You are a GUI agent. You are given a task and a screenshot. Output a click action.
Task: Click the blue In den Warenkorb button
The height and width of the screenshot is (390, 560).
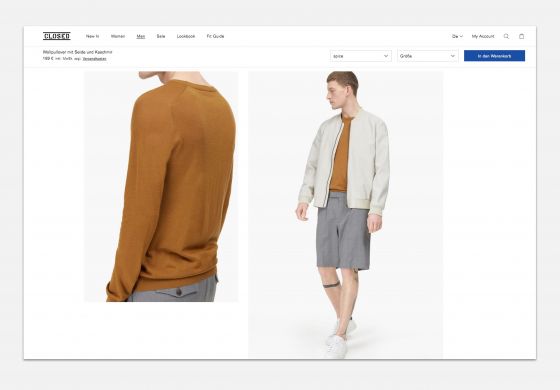(x=494, y=56)
